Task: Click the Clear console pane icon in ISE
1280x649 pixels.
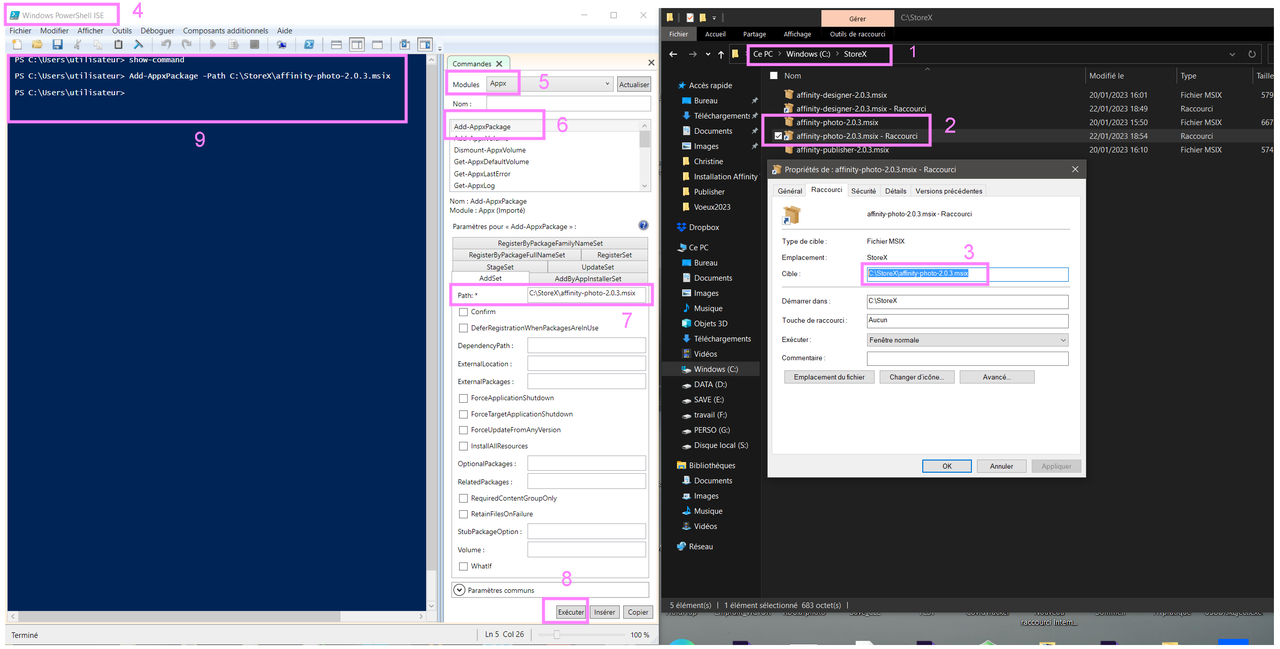Action: [138, 44]
